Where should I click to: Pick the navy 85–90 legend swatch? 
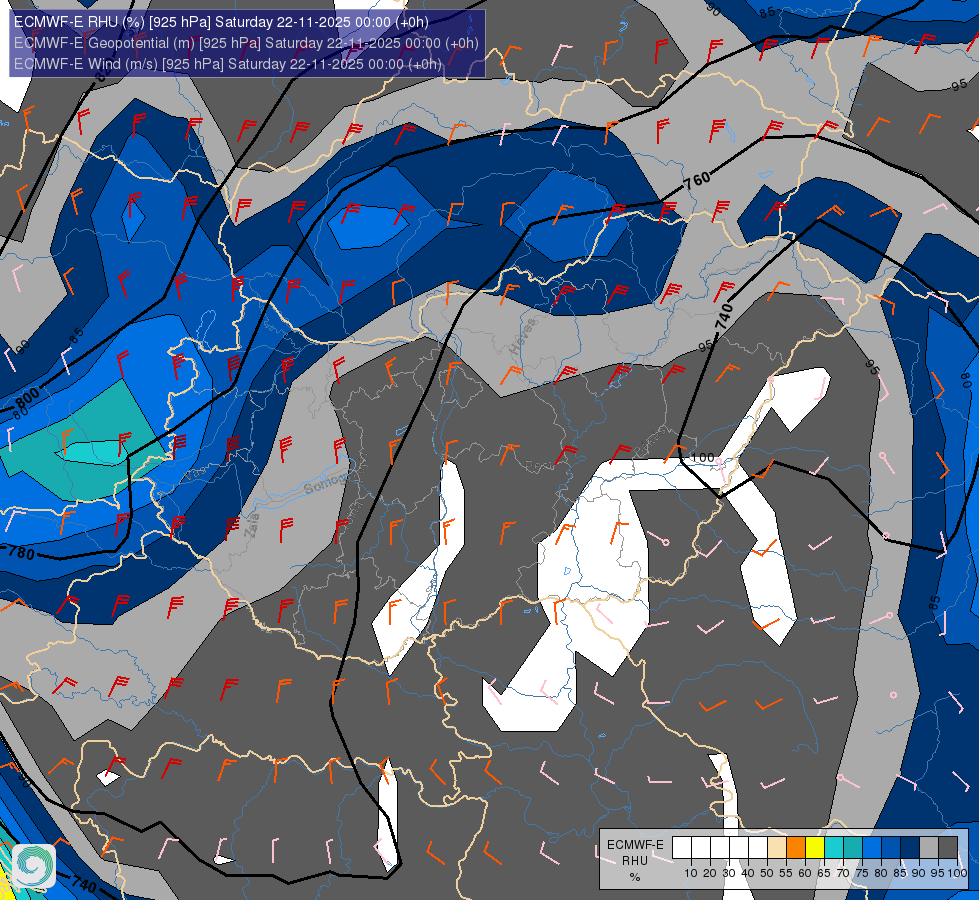910,847
